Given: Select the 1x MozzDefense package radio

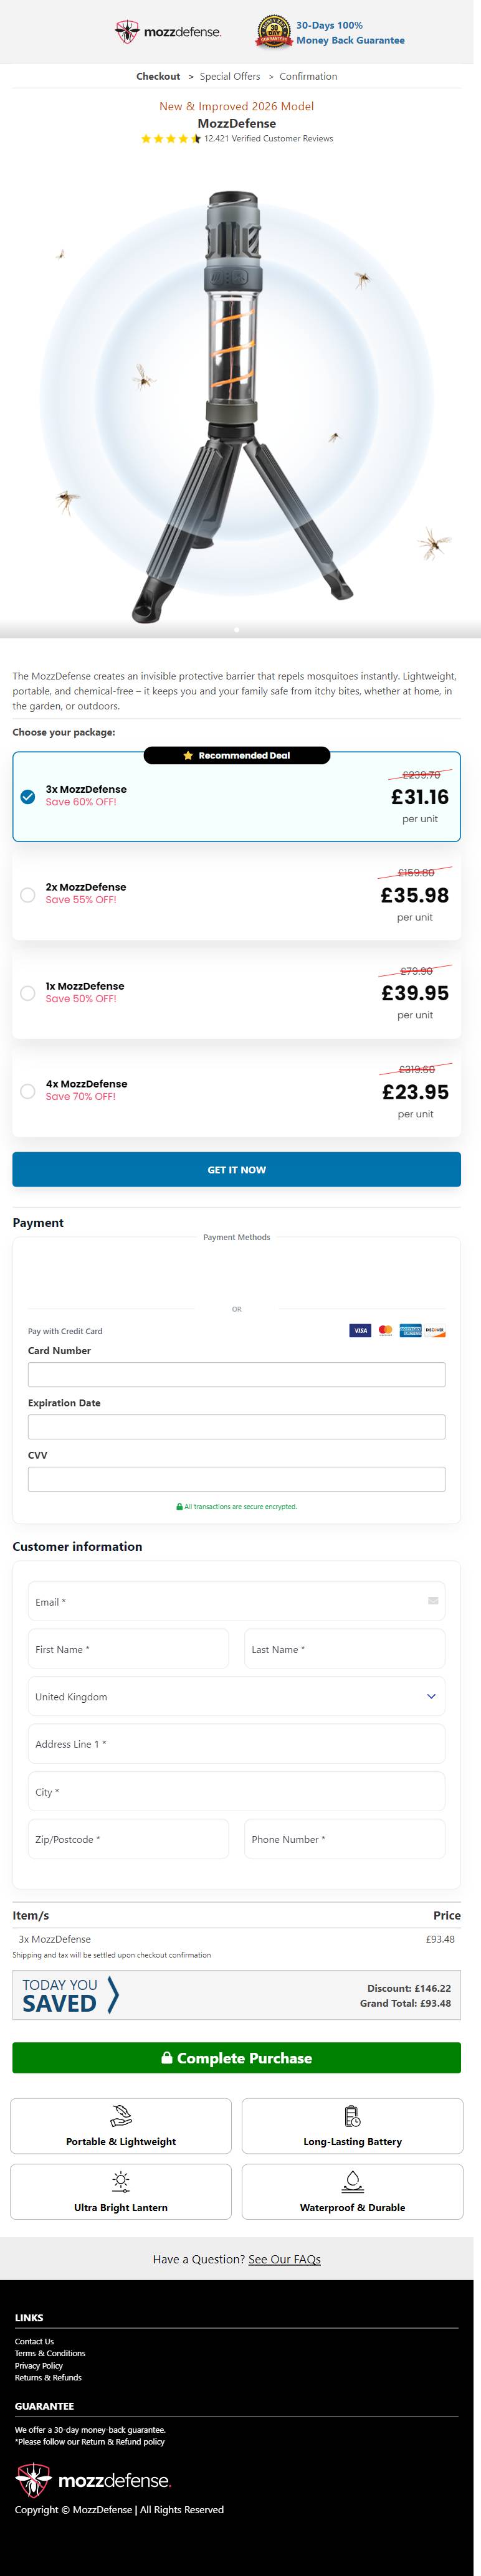Looking at the screenshot, I should click(28, 993).
